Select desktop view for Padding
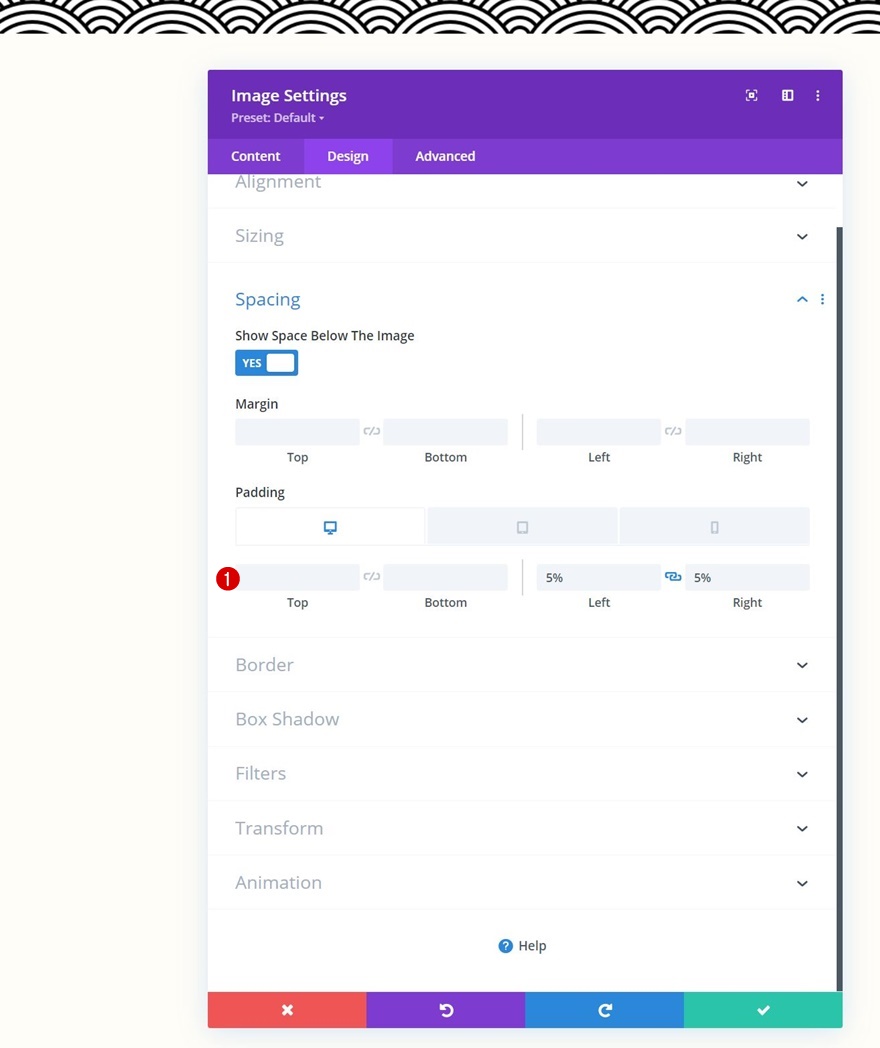This screenshot has height=1048, width=880. (330, 527)
